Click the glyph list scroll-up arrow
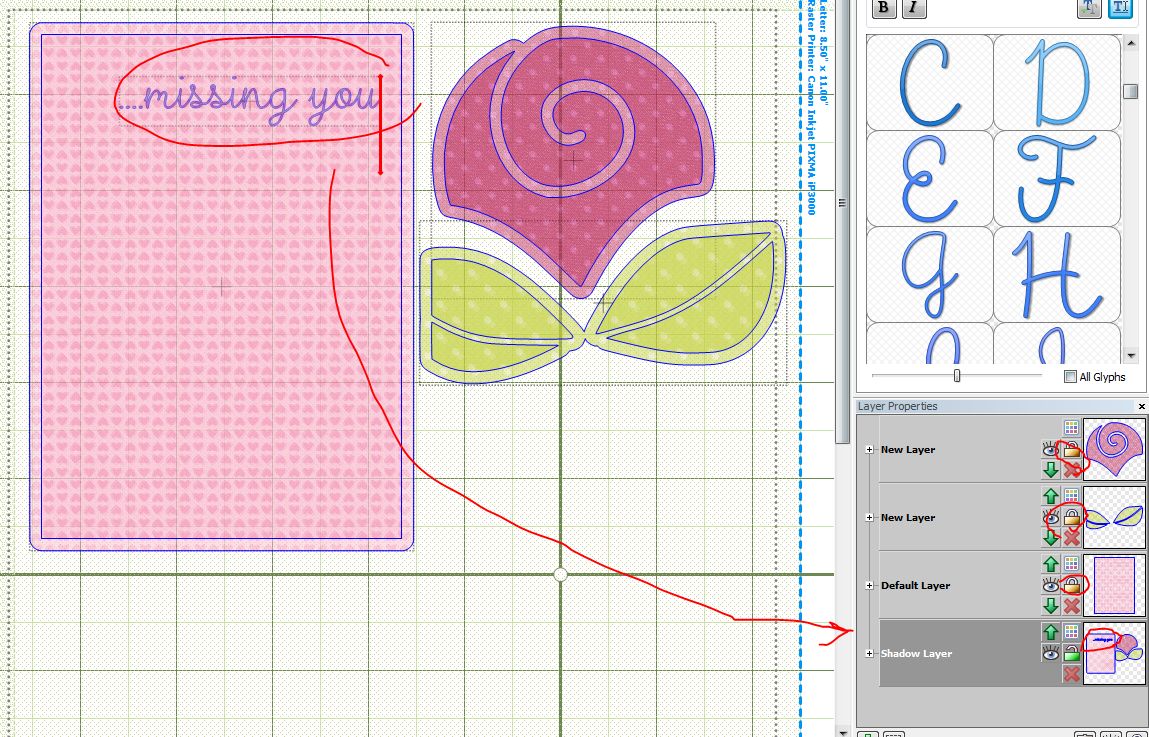Screen dimensions: 1149x737 click(x=1131, y=43)
